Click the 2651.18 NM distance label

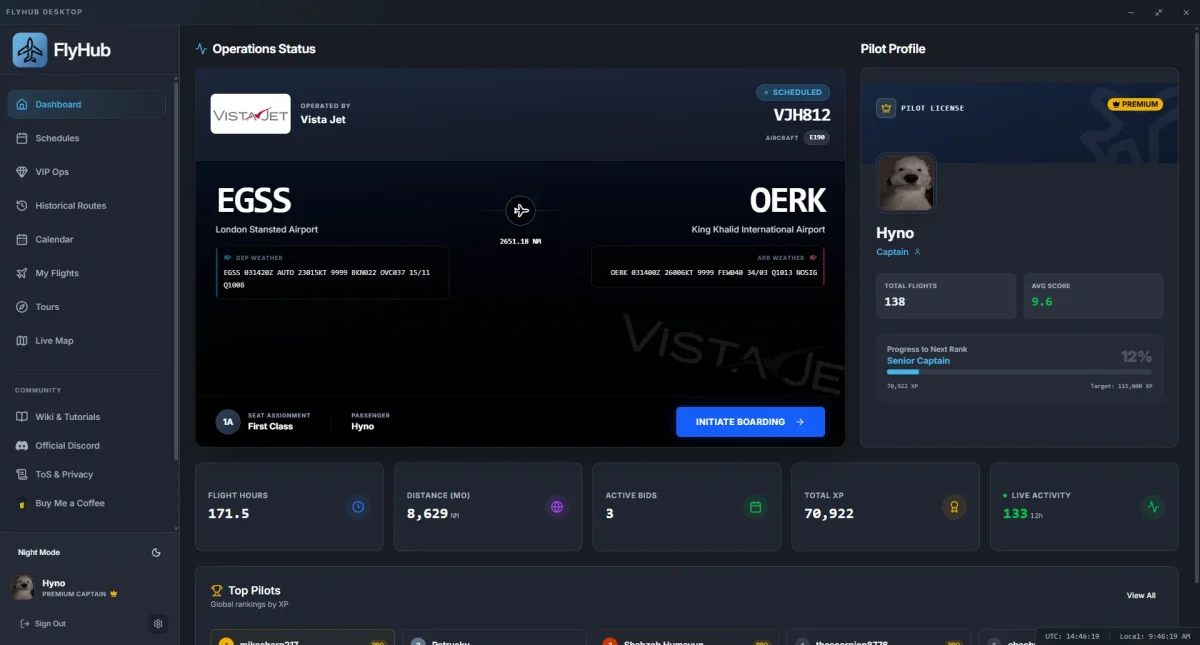point(520,242)
